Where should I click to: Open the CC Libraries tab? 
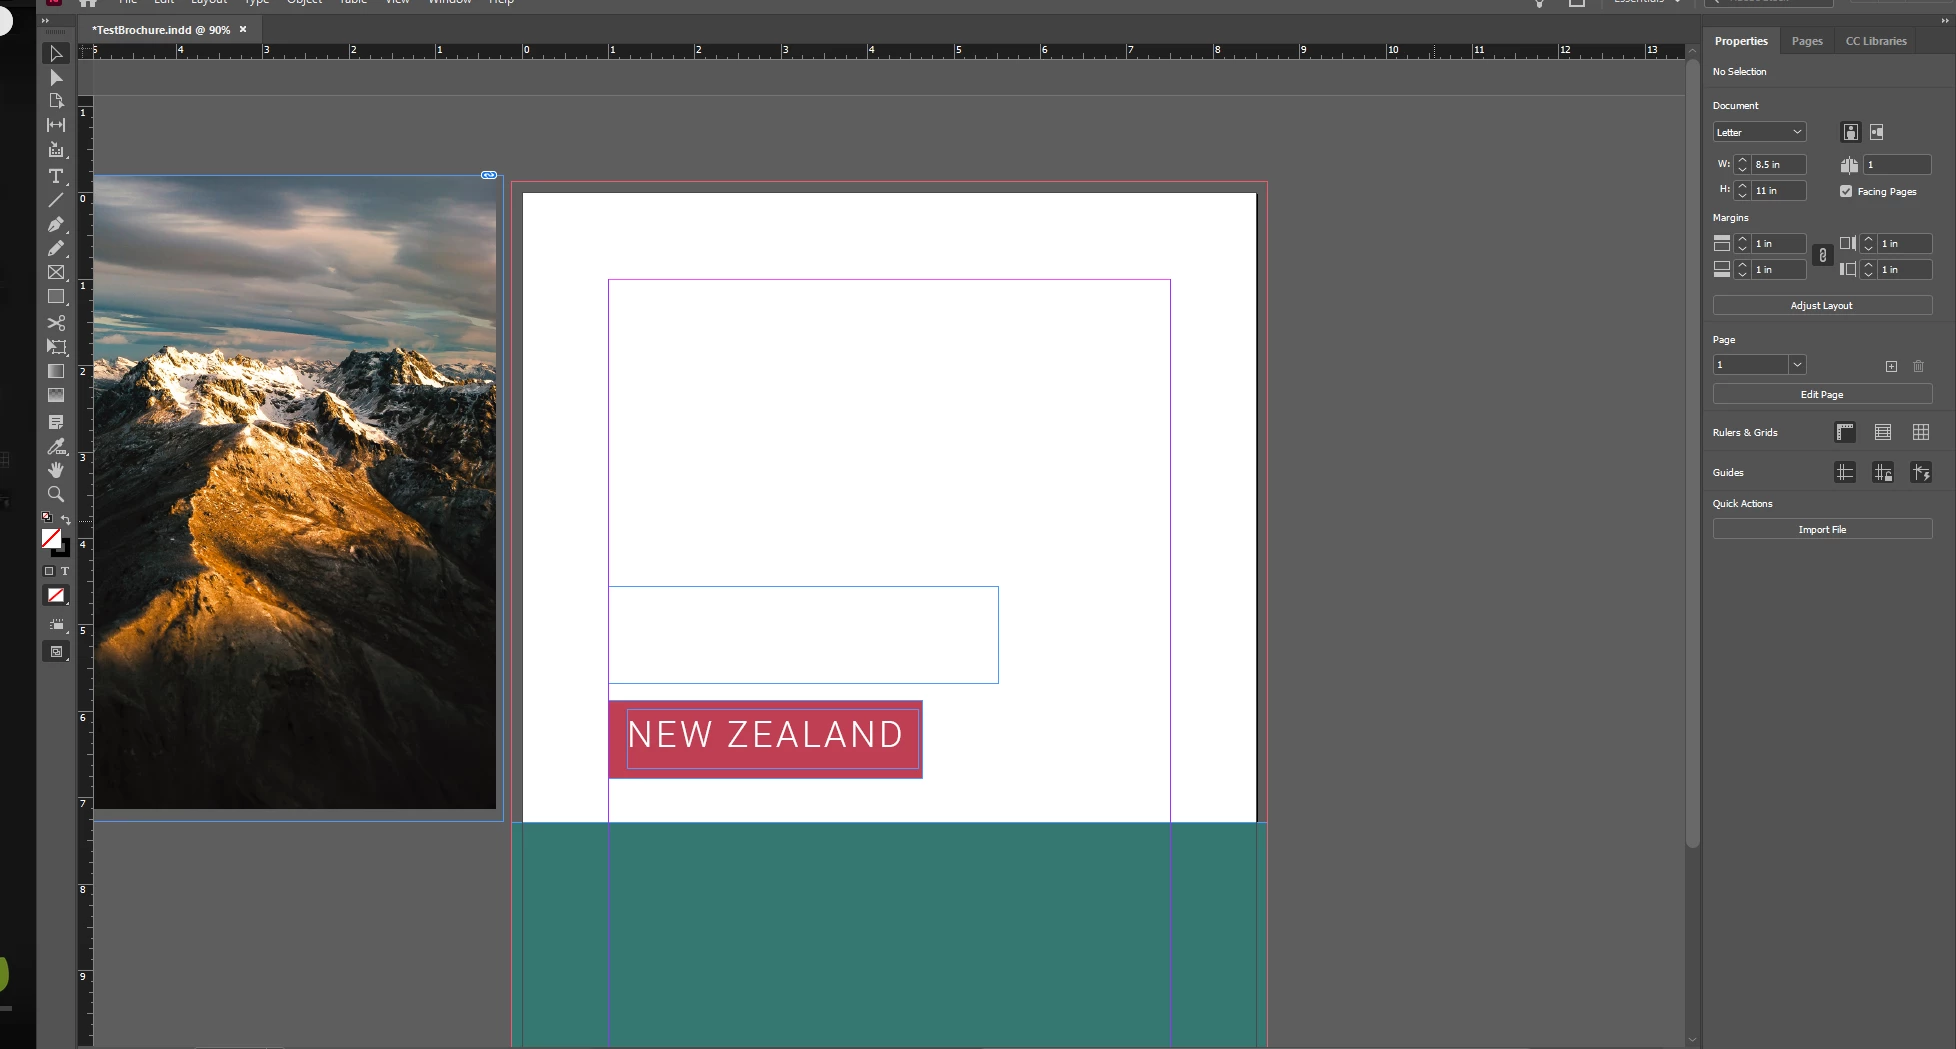point(1876,41)
